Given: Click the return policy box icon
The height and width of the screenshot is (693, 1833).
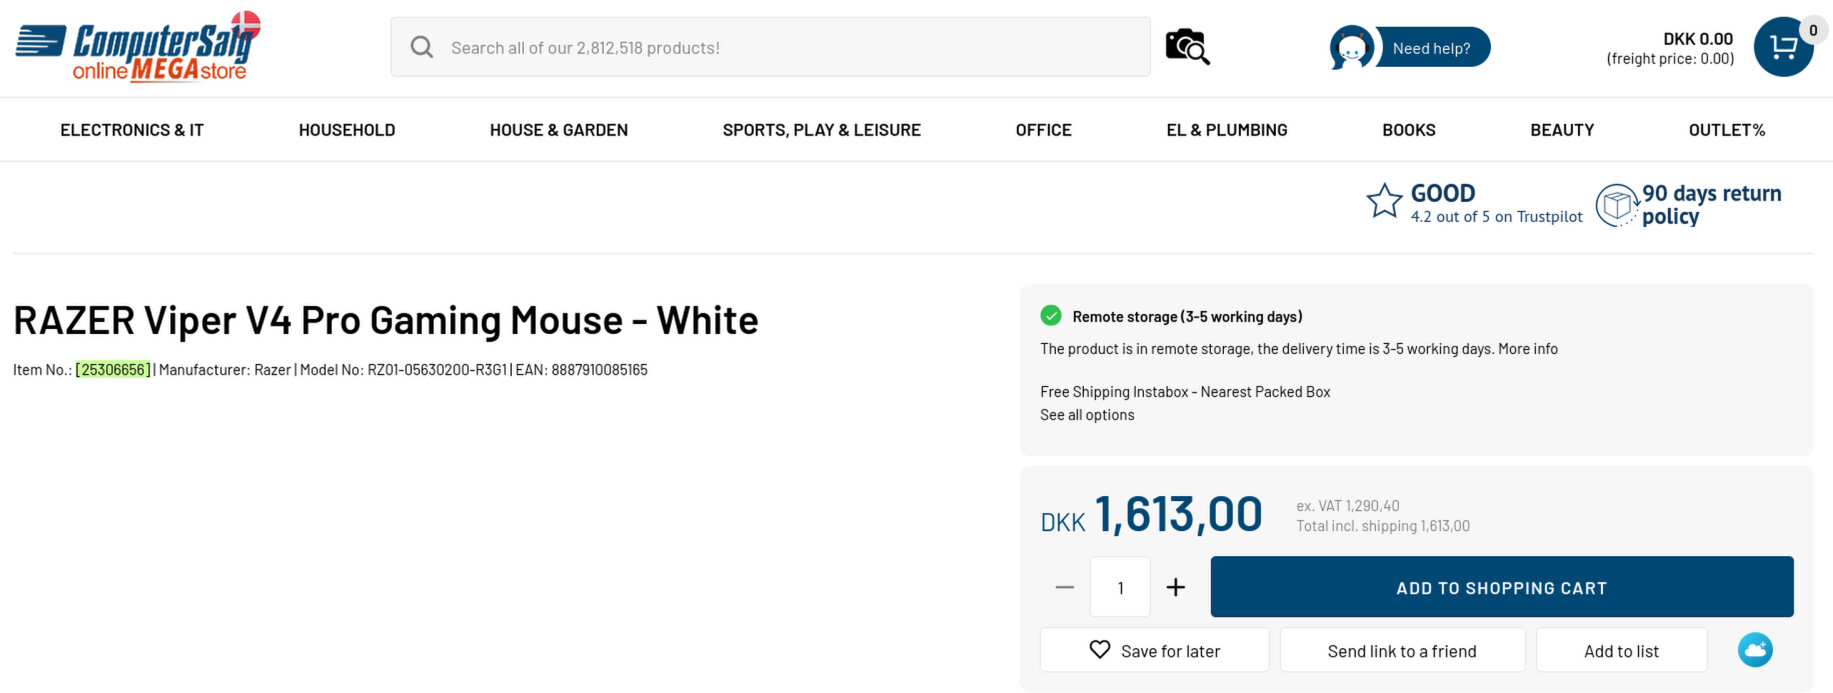Looking at the screenshot, I should coord(1616,205).
